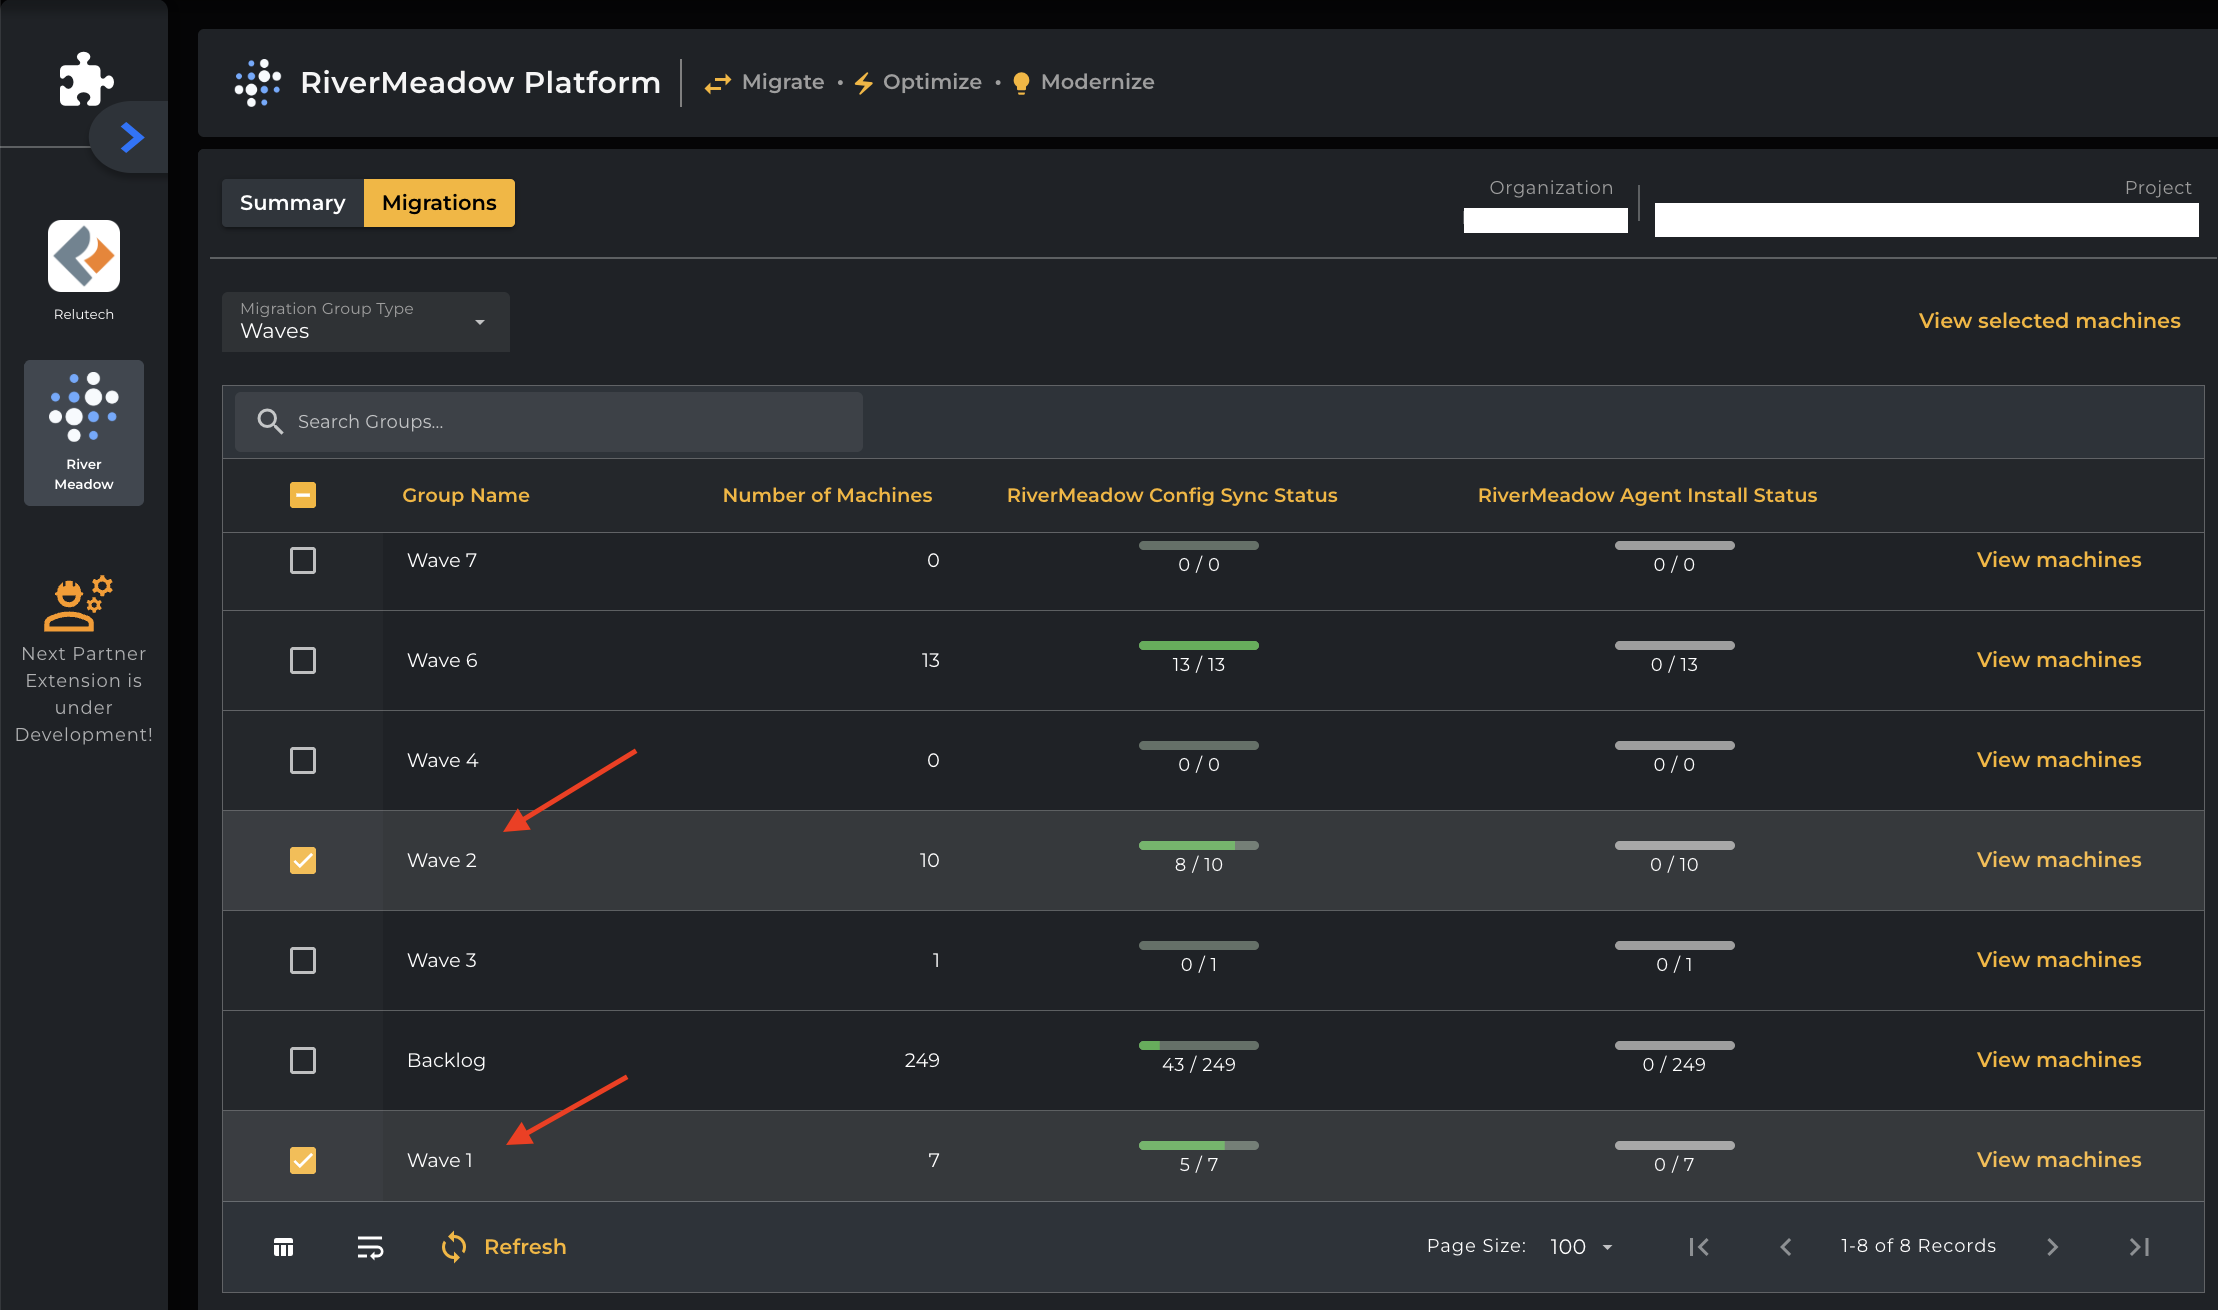This screenshot has width=2218, height=1310.
Task: Click the Backlog config sync progress bar
Action: click(1198, 1045)
